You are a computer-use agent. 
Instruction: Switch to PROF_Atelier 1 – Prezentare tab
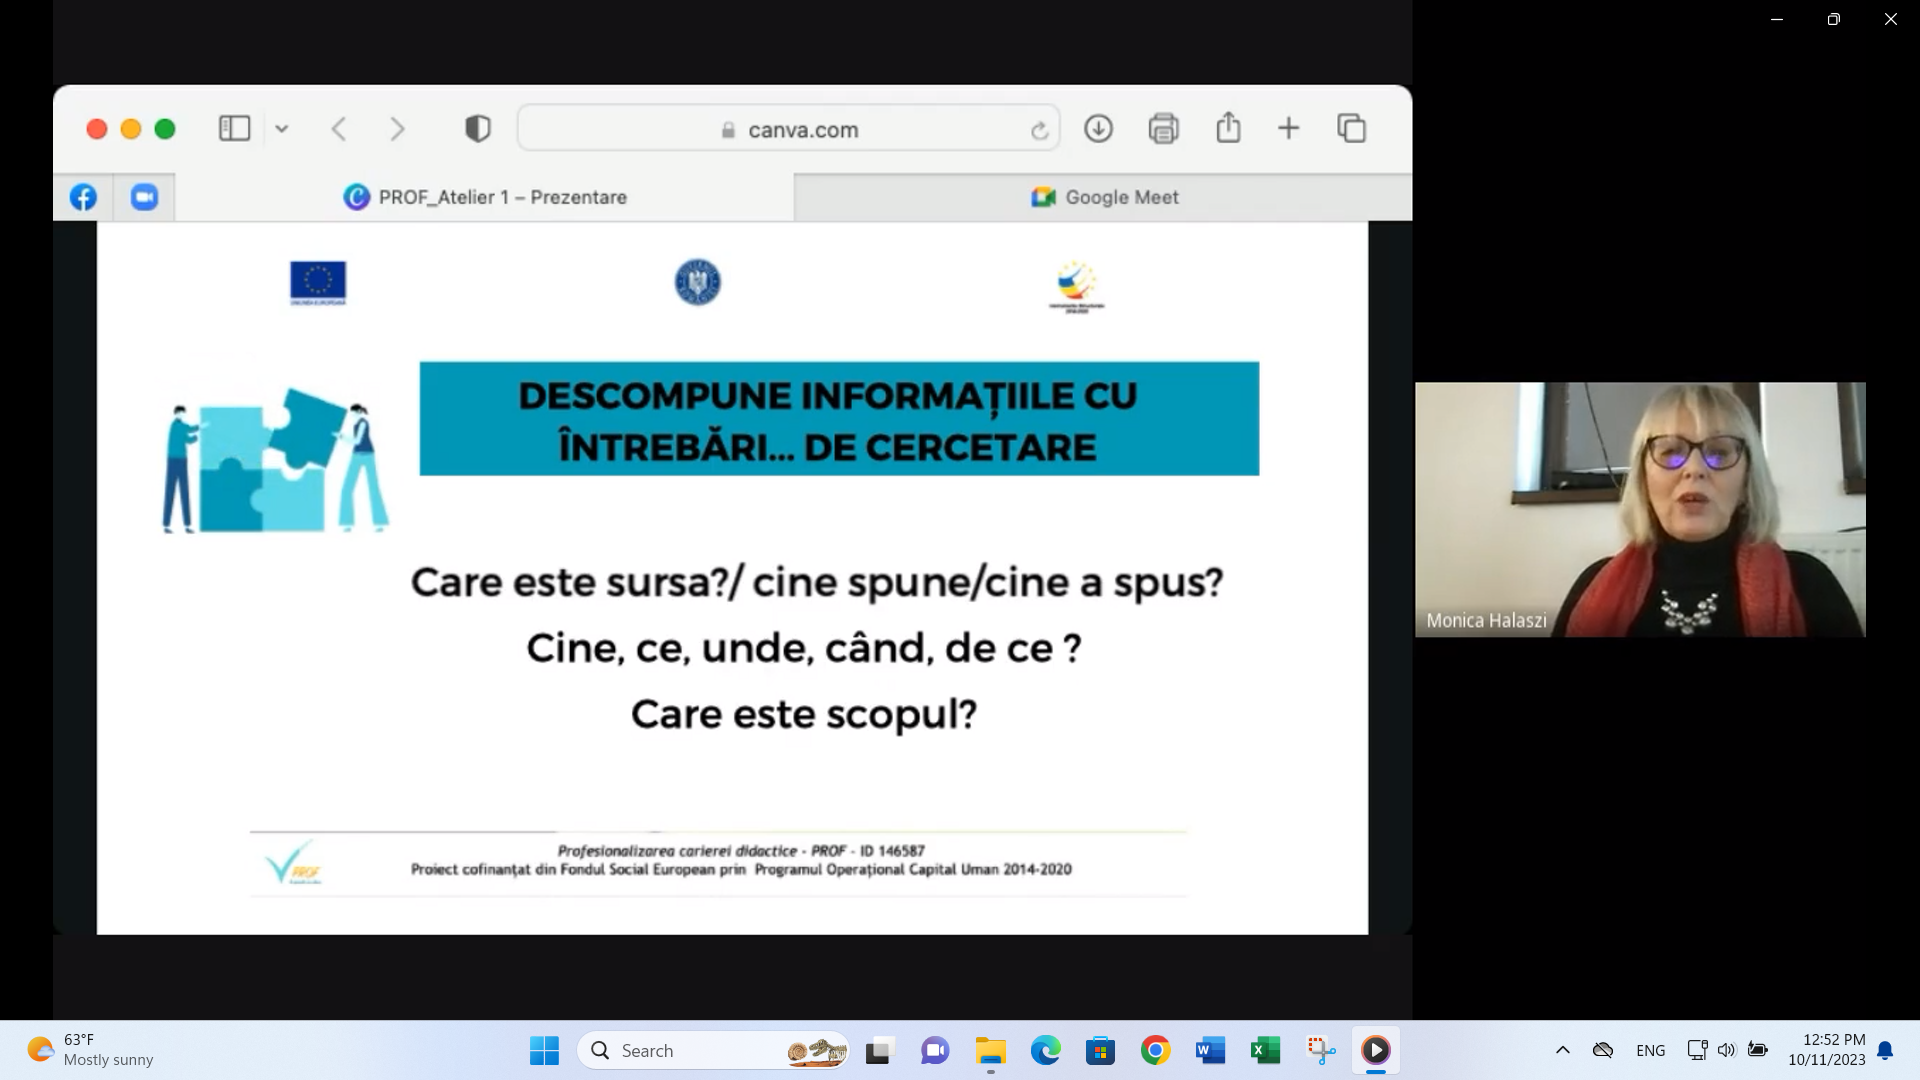tap(485, 197)
